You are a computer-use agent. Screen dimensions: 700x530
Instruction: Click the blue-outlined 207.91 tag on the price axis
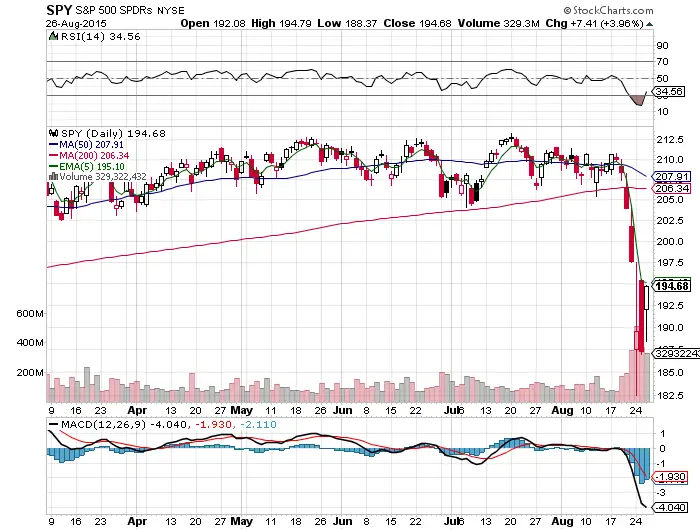coord(671,176)
